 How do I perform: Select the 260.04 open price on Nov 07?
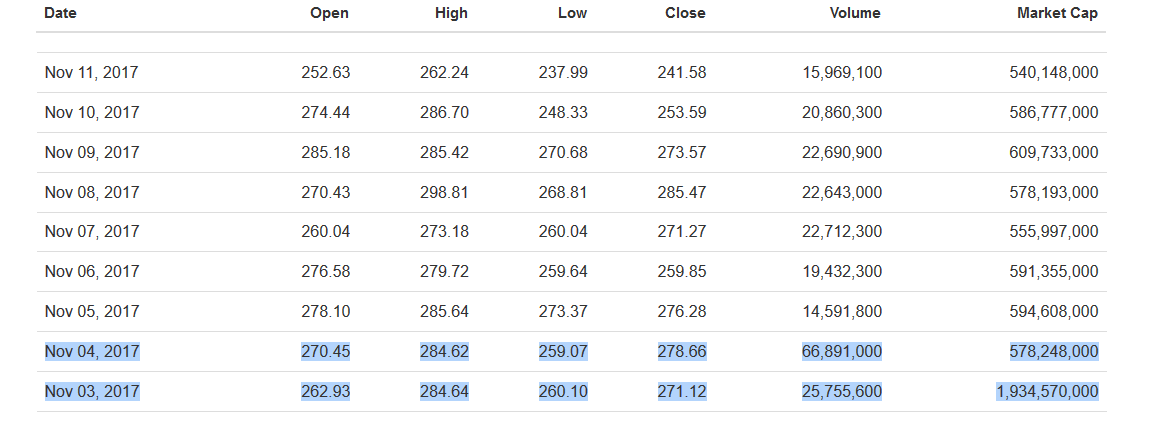326,231
